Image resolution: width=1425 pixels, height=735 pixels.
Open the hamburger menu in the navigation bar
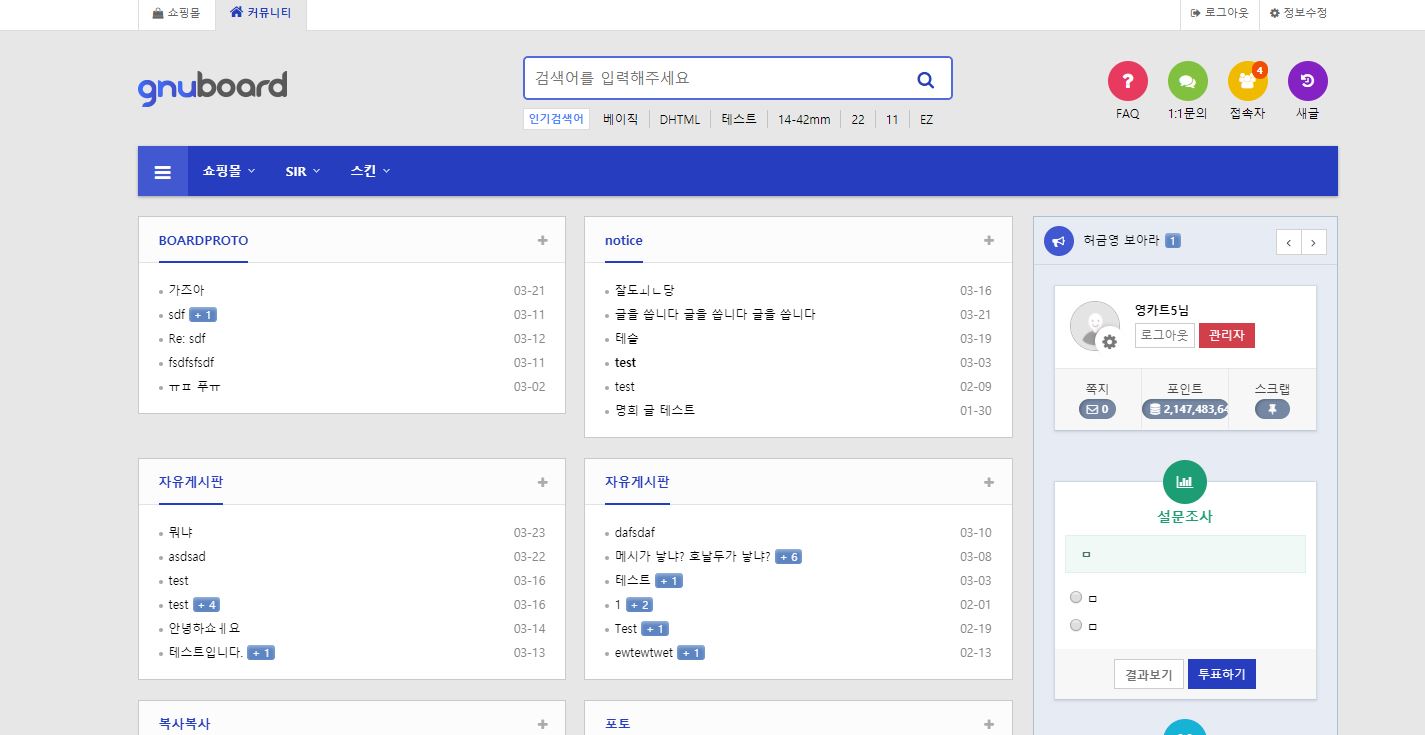(162, 172)
